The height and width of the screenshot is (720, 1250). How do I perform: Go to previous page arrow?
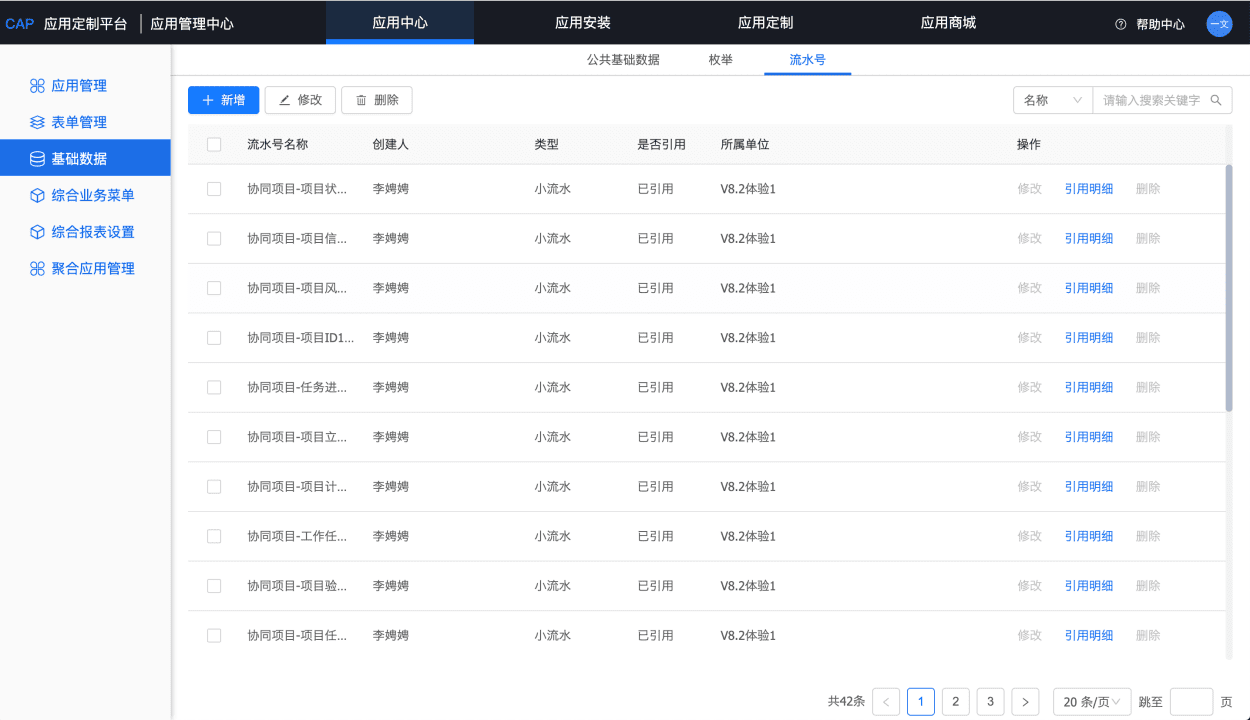(886, 702)
